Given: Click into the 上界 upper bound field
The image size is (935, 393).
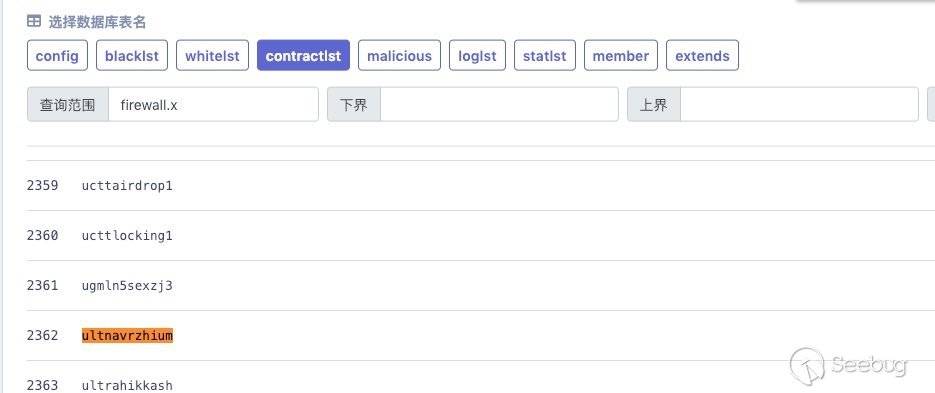Looking at the screenshot, I should [x=799, y=105].
